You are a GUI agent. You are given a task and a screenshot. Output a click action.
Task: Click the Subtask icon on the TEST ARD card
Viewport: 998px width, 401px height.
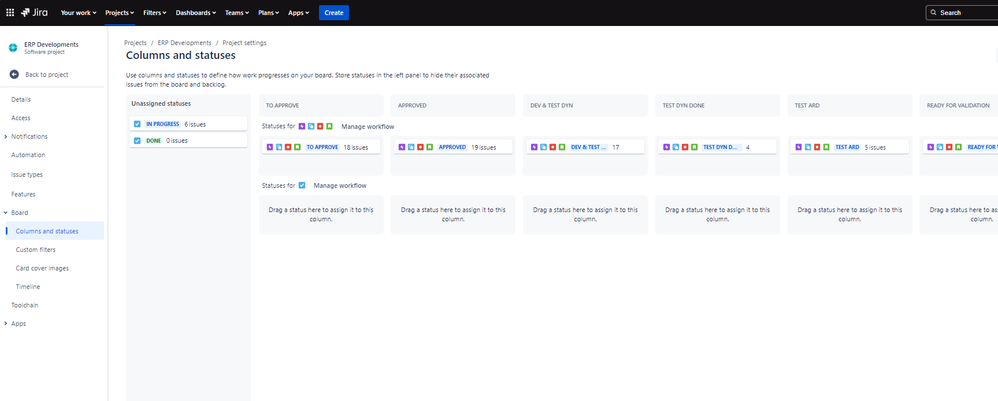pos(808,147)
